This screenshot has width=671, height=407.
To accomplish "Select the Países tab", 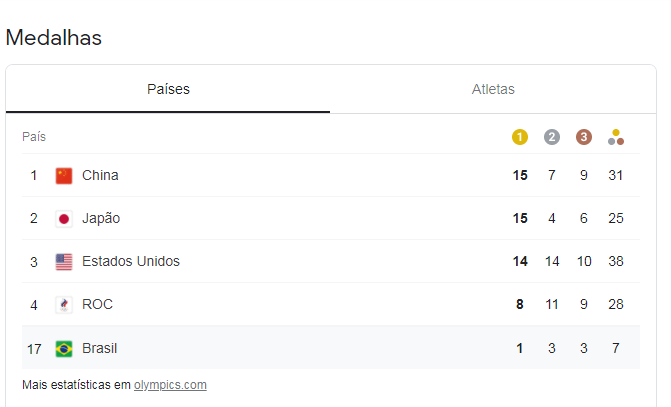I will pyautogui.click(x=168, y=89).
